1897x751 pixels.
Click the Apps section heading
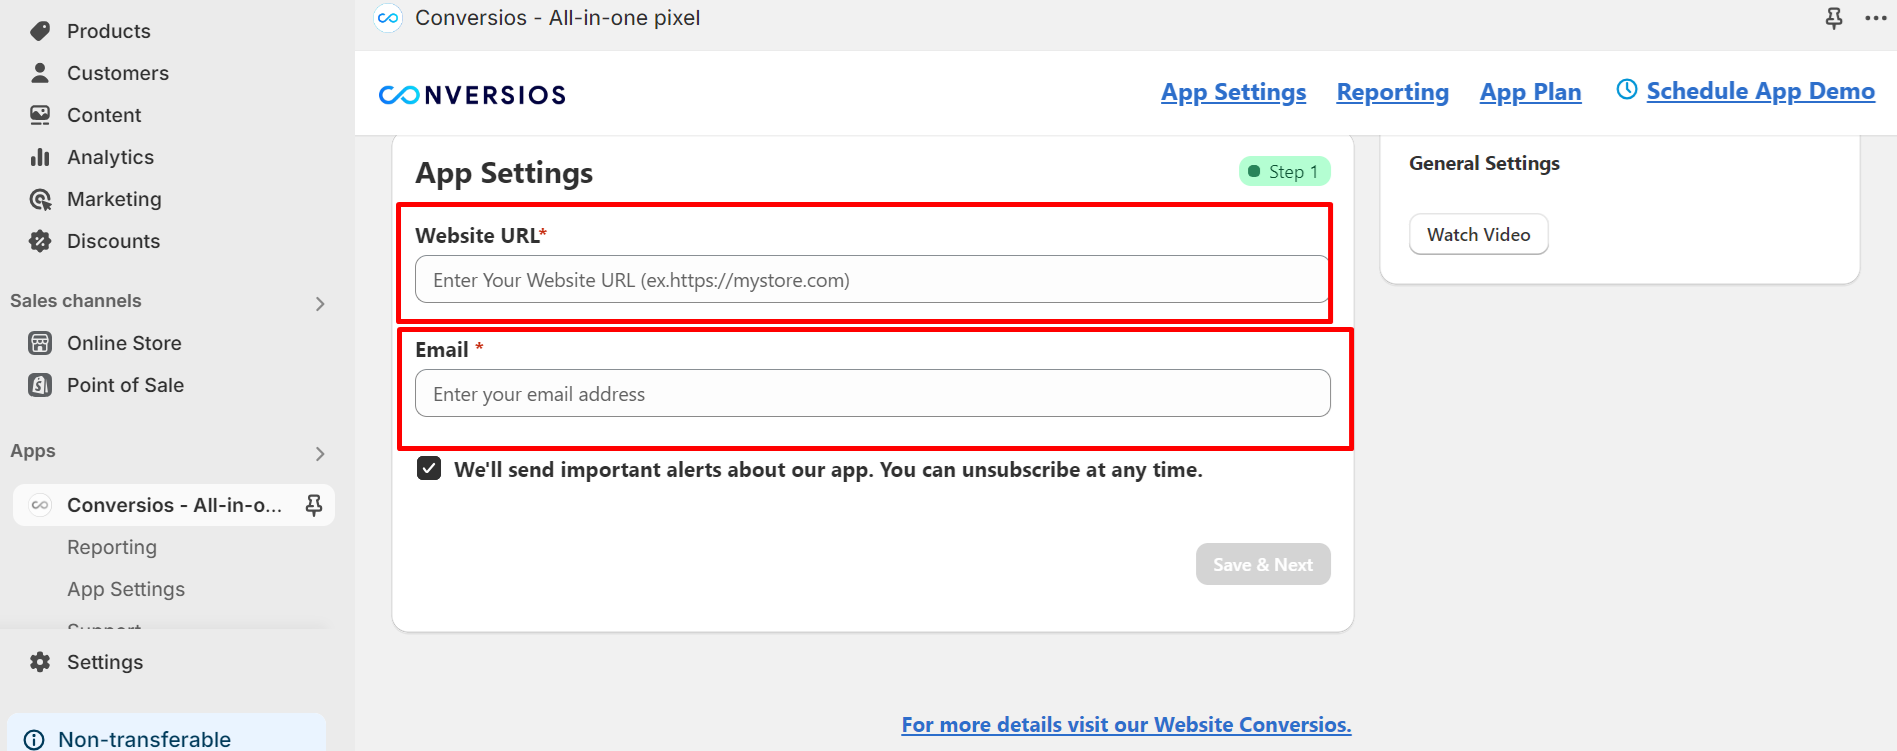click(x=33, y=451)
